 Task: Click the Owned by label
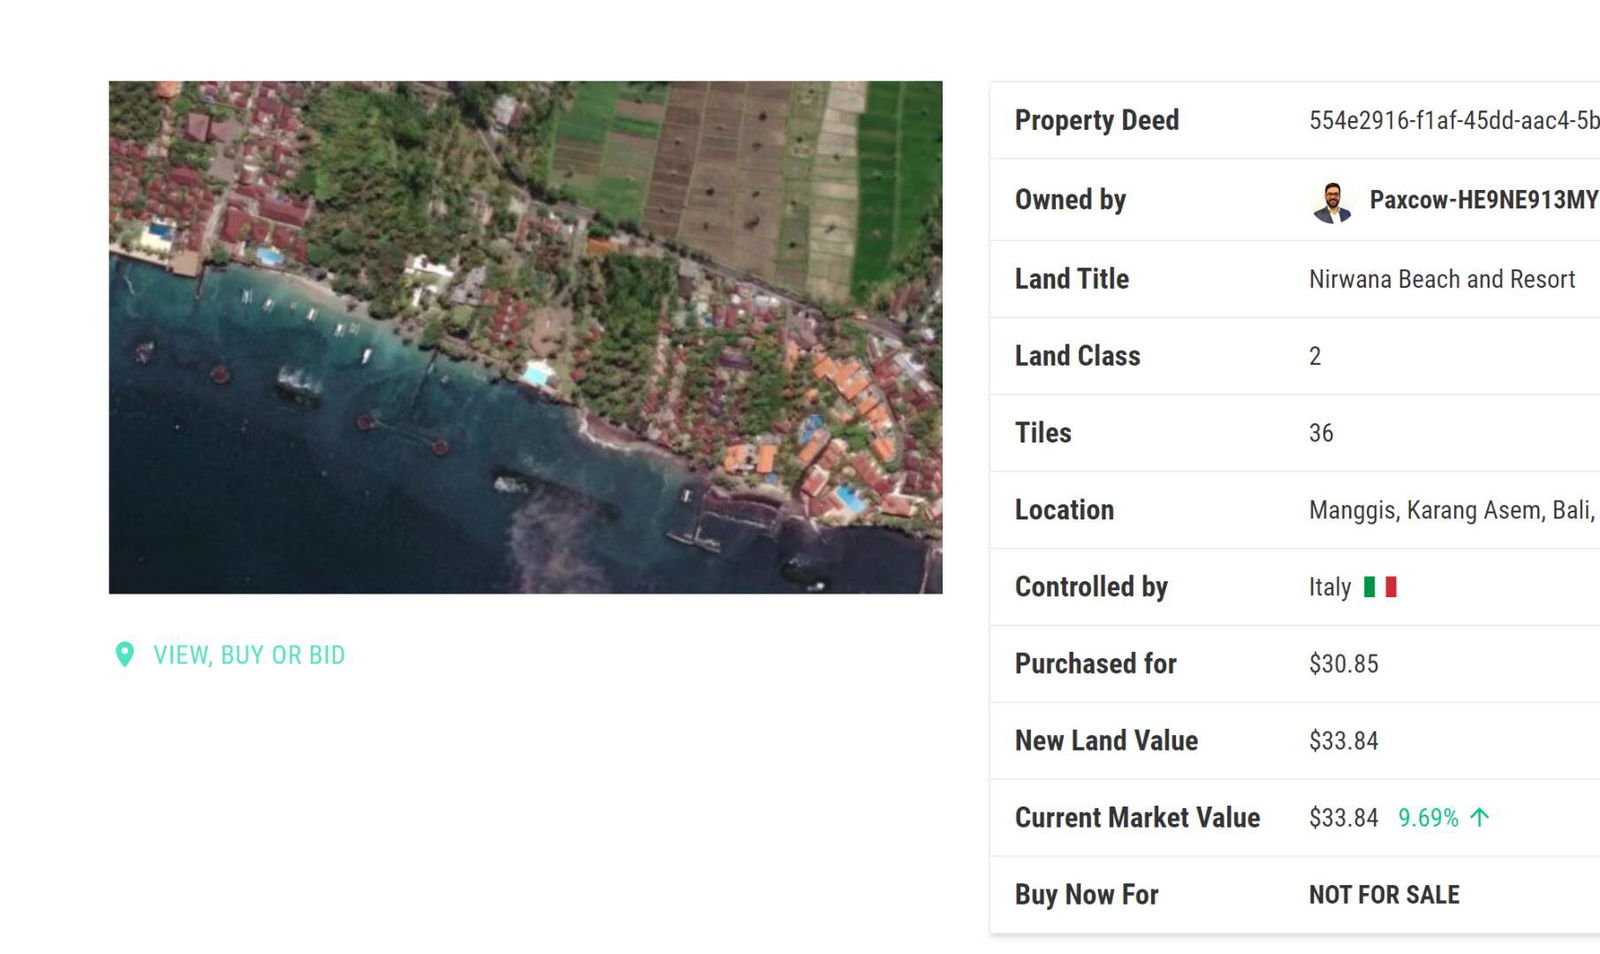coord(1070,200)
